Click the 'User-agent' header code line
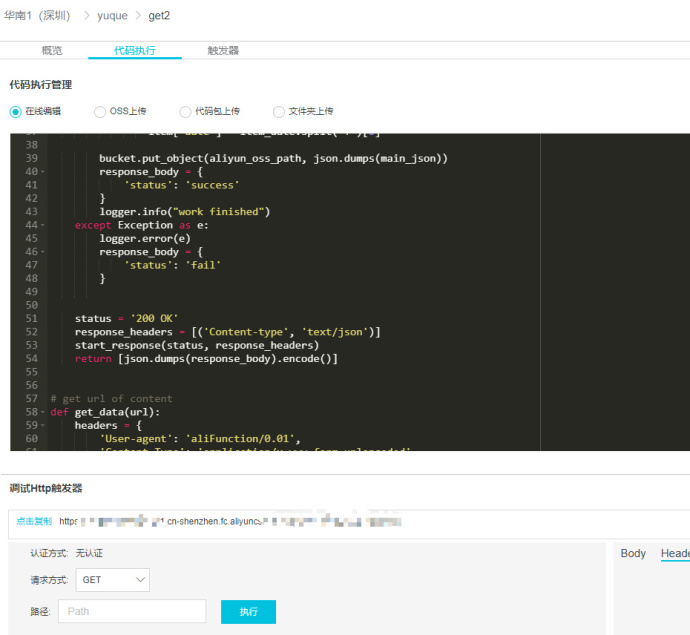 [x=200, y=439]
